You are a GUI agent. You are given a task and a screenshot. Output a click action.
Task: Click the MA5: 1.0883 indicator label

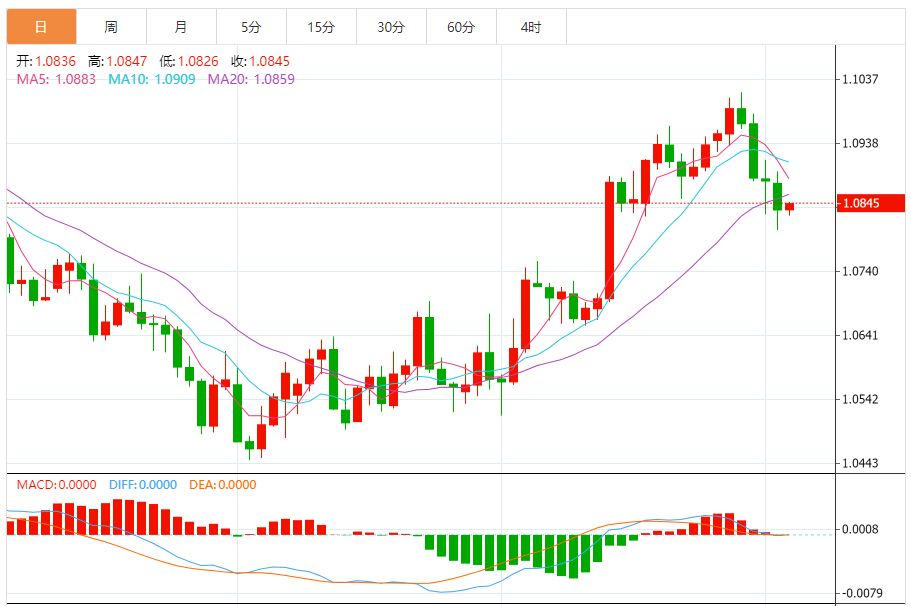(56, 79)
